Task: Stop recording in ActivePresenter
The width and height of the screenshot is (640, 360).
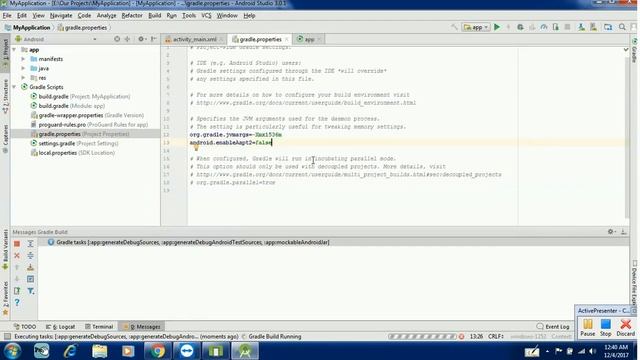Action: pyautogui.click(x=606, y=328)
